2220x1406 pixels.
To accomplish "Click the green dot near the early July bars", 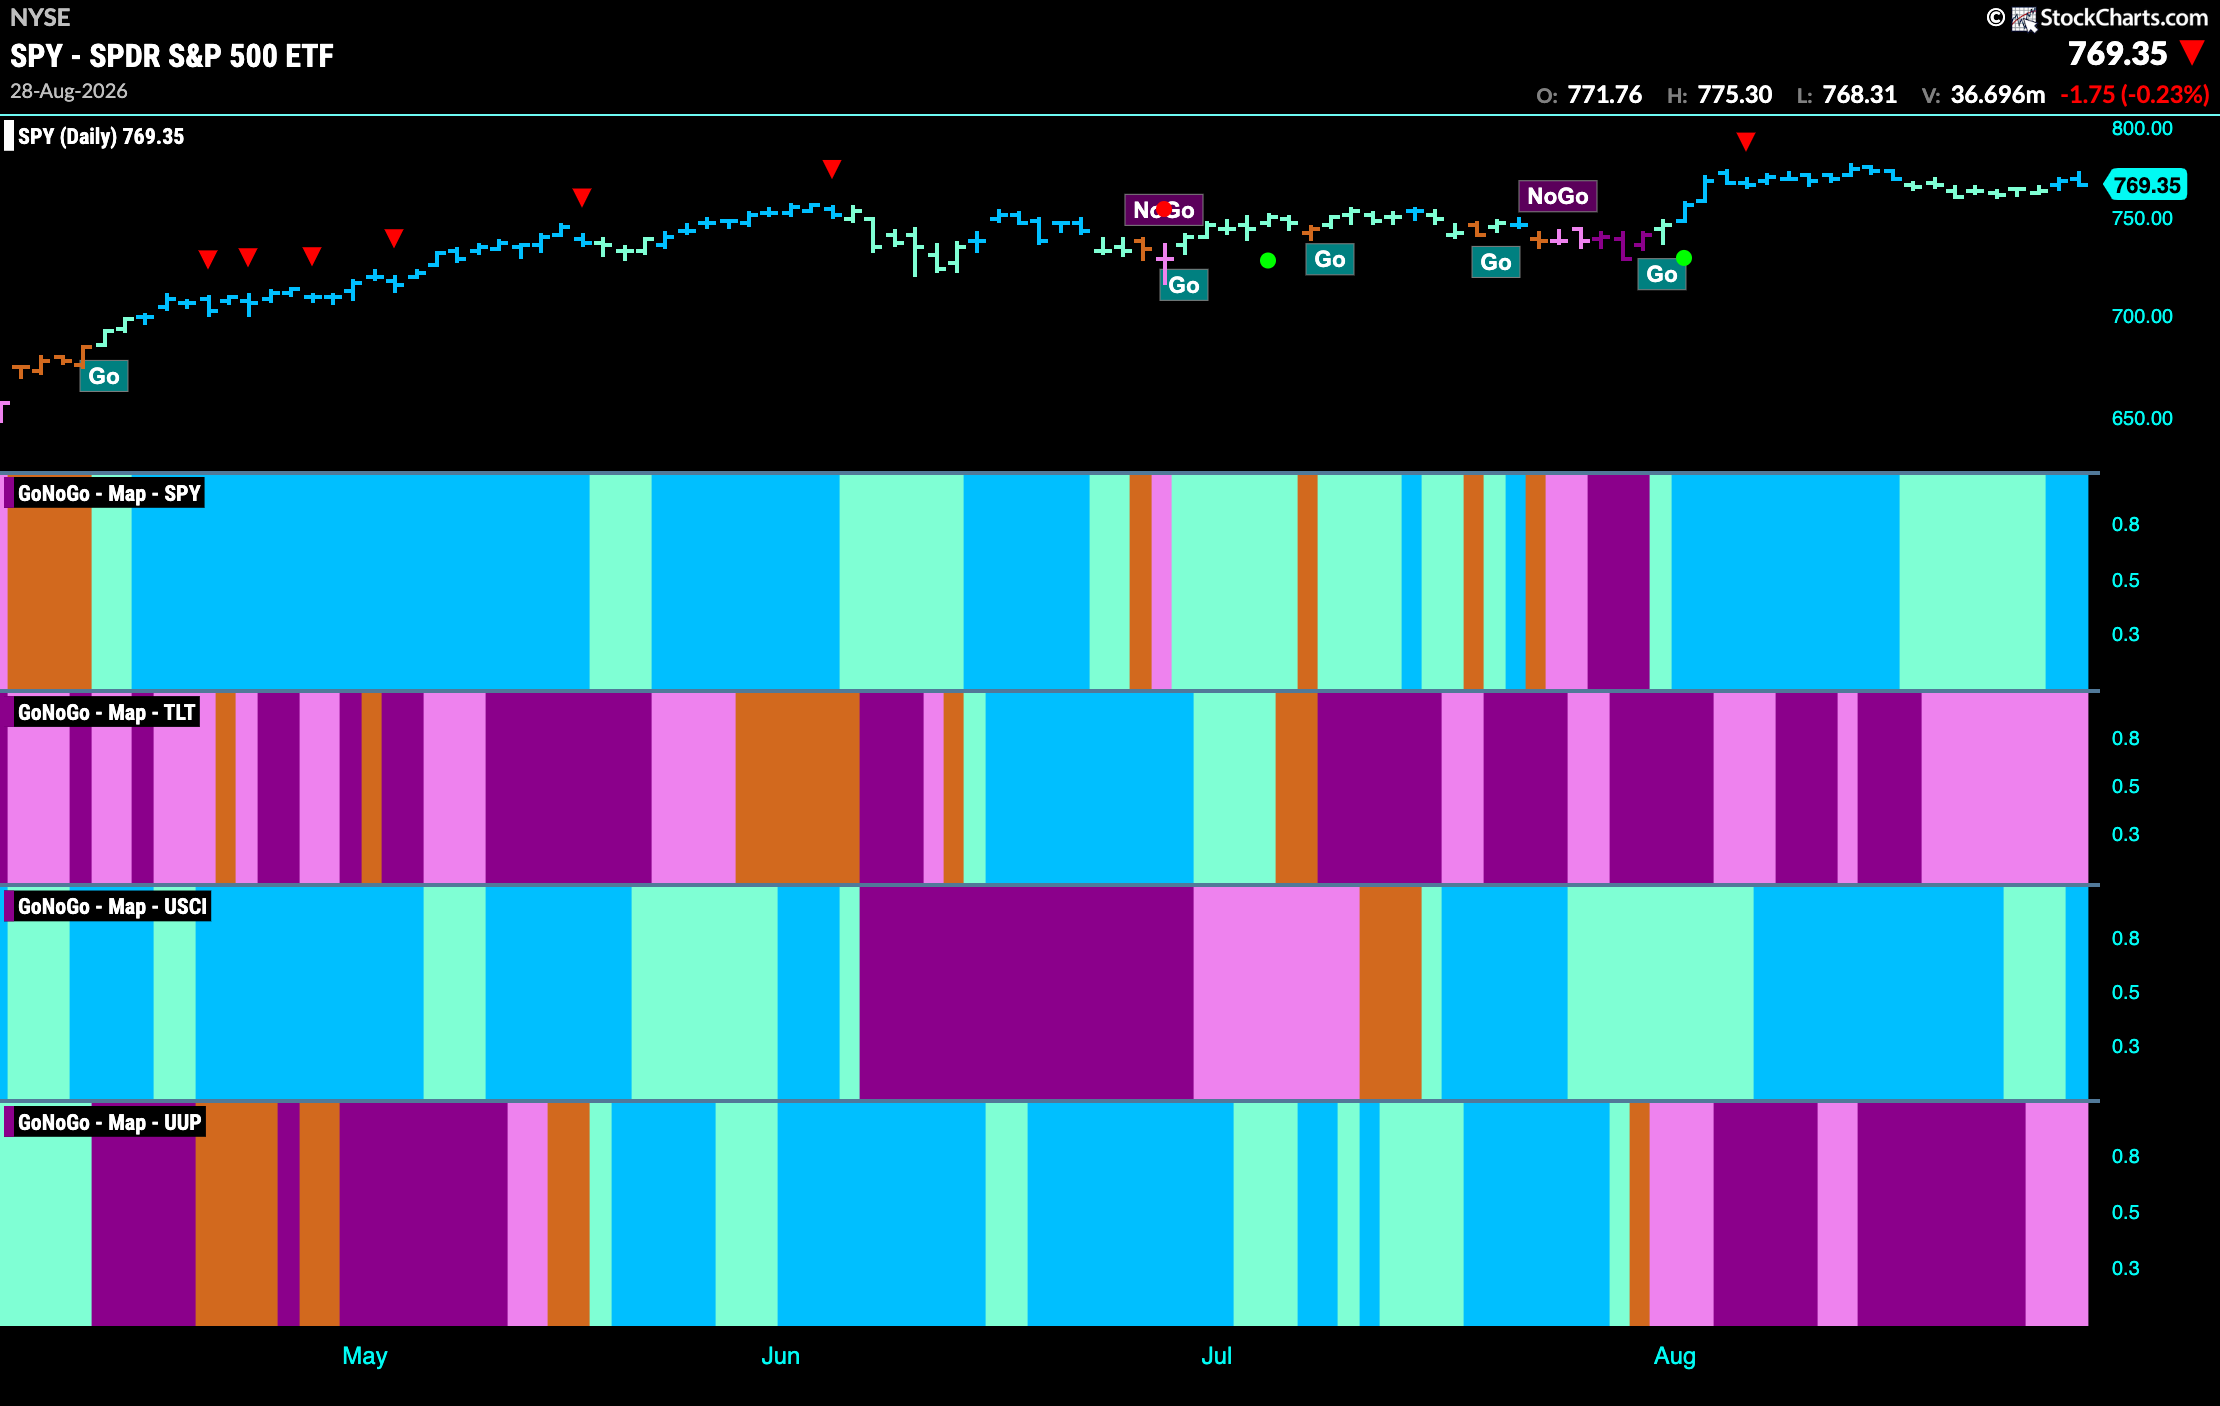I will coord(1268,261).
